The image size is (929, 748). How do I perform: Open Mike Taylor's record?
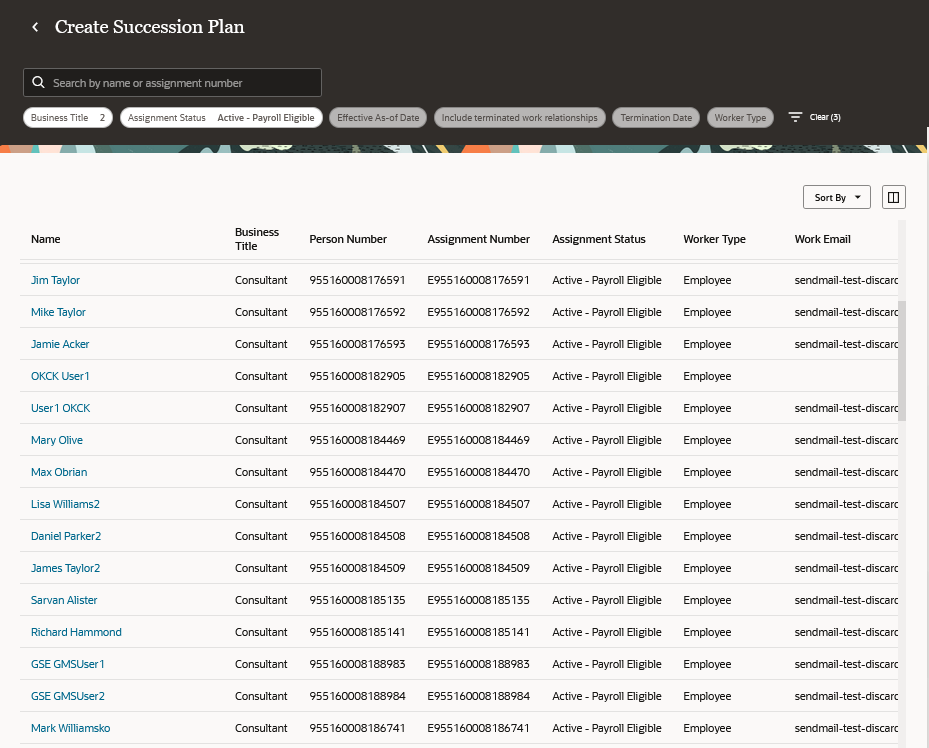point(58,312)
